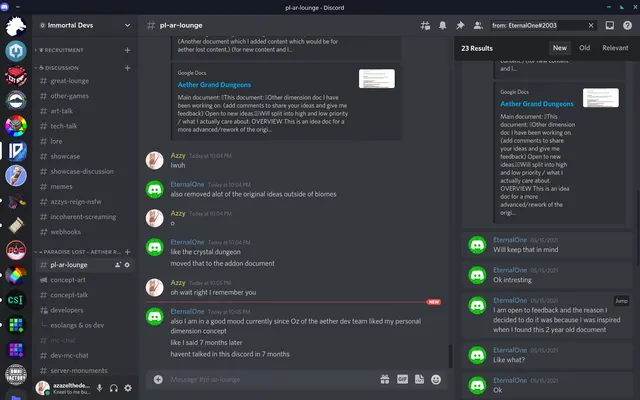Jump to the feedback message result
The image size is (640, 400).
click(621, 301)
